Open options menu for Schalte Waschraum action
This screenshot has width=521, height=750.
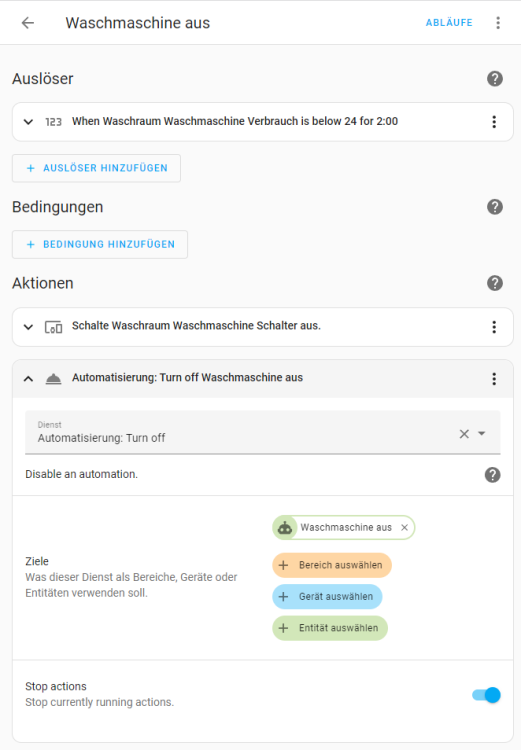click(494, 327)
